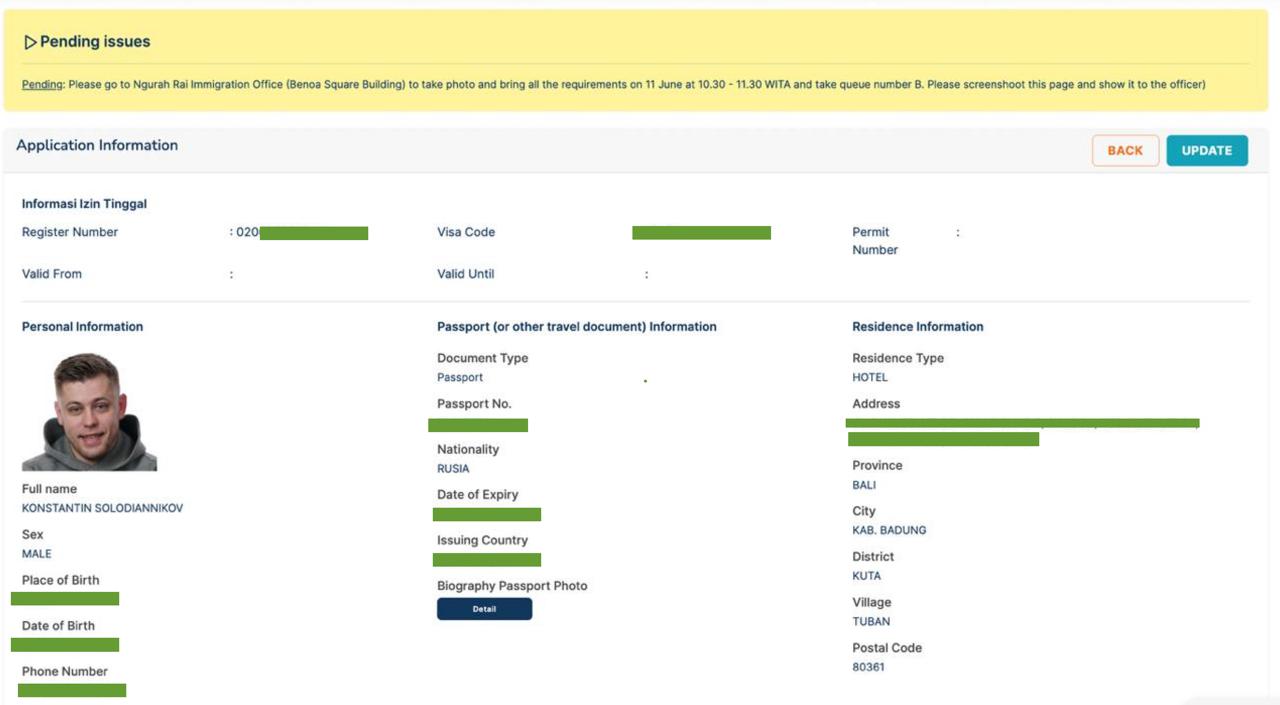Select the 'Pending issues' heading text
The height and width of the screenshot is (705, 1280).
point(95,42)
